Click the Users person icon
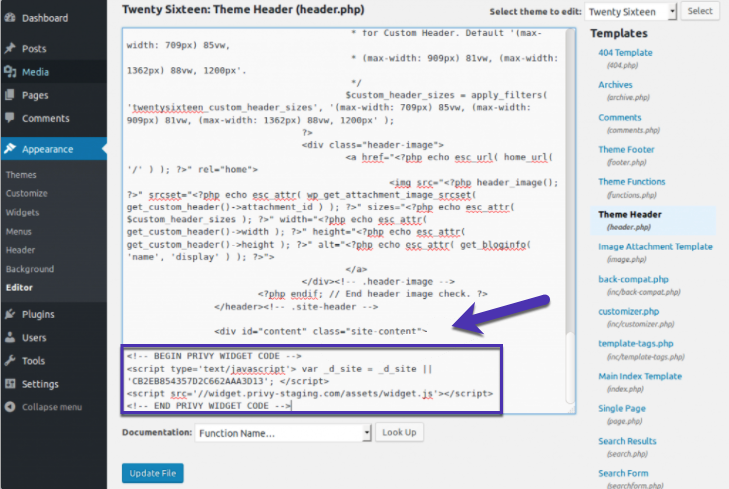The height and width of the screenshot is (489, 729). click(x=10, y=337)
